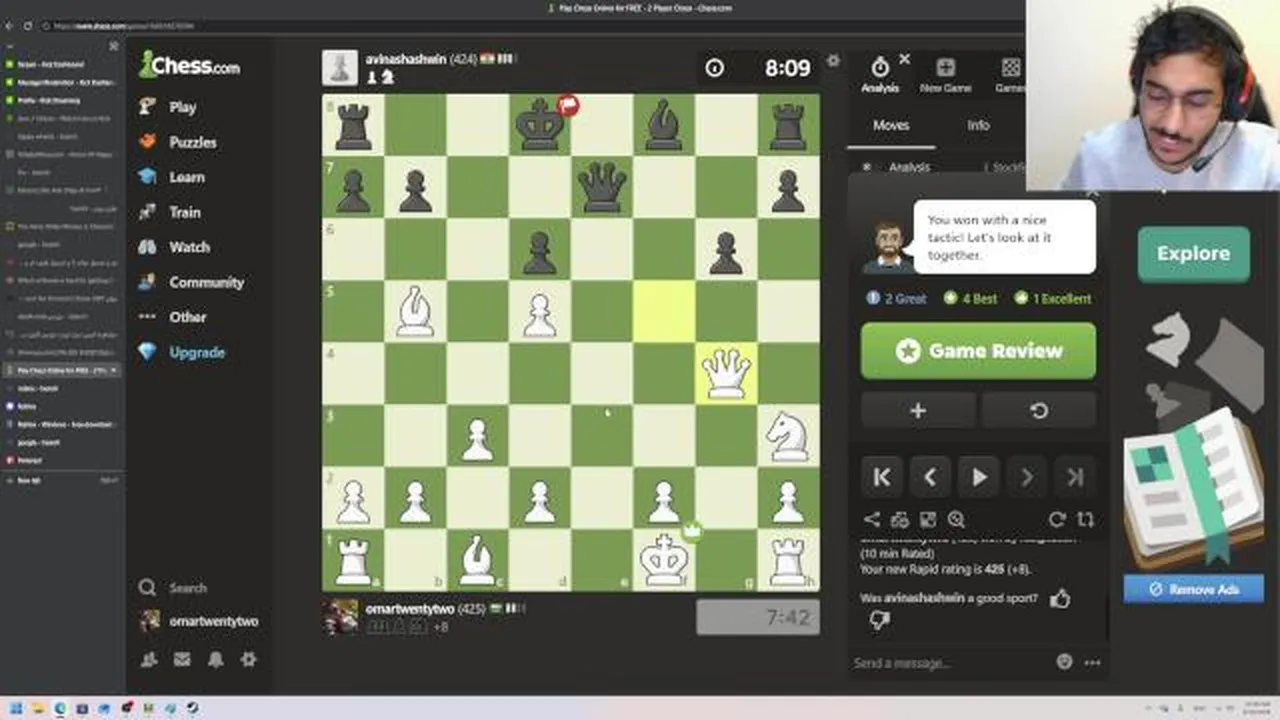Click the Analysis stopwatch icon
Screen dimensions: 1280x720
pyautogui.click(x=880, y=67)
